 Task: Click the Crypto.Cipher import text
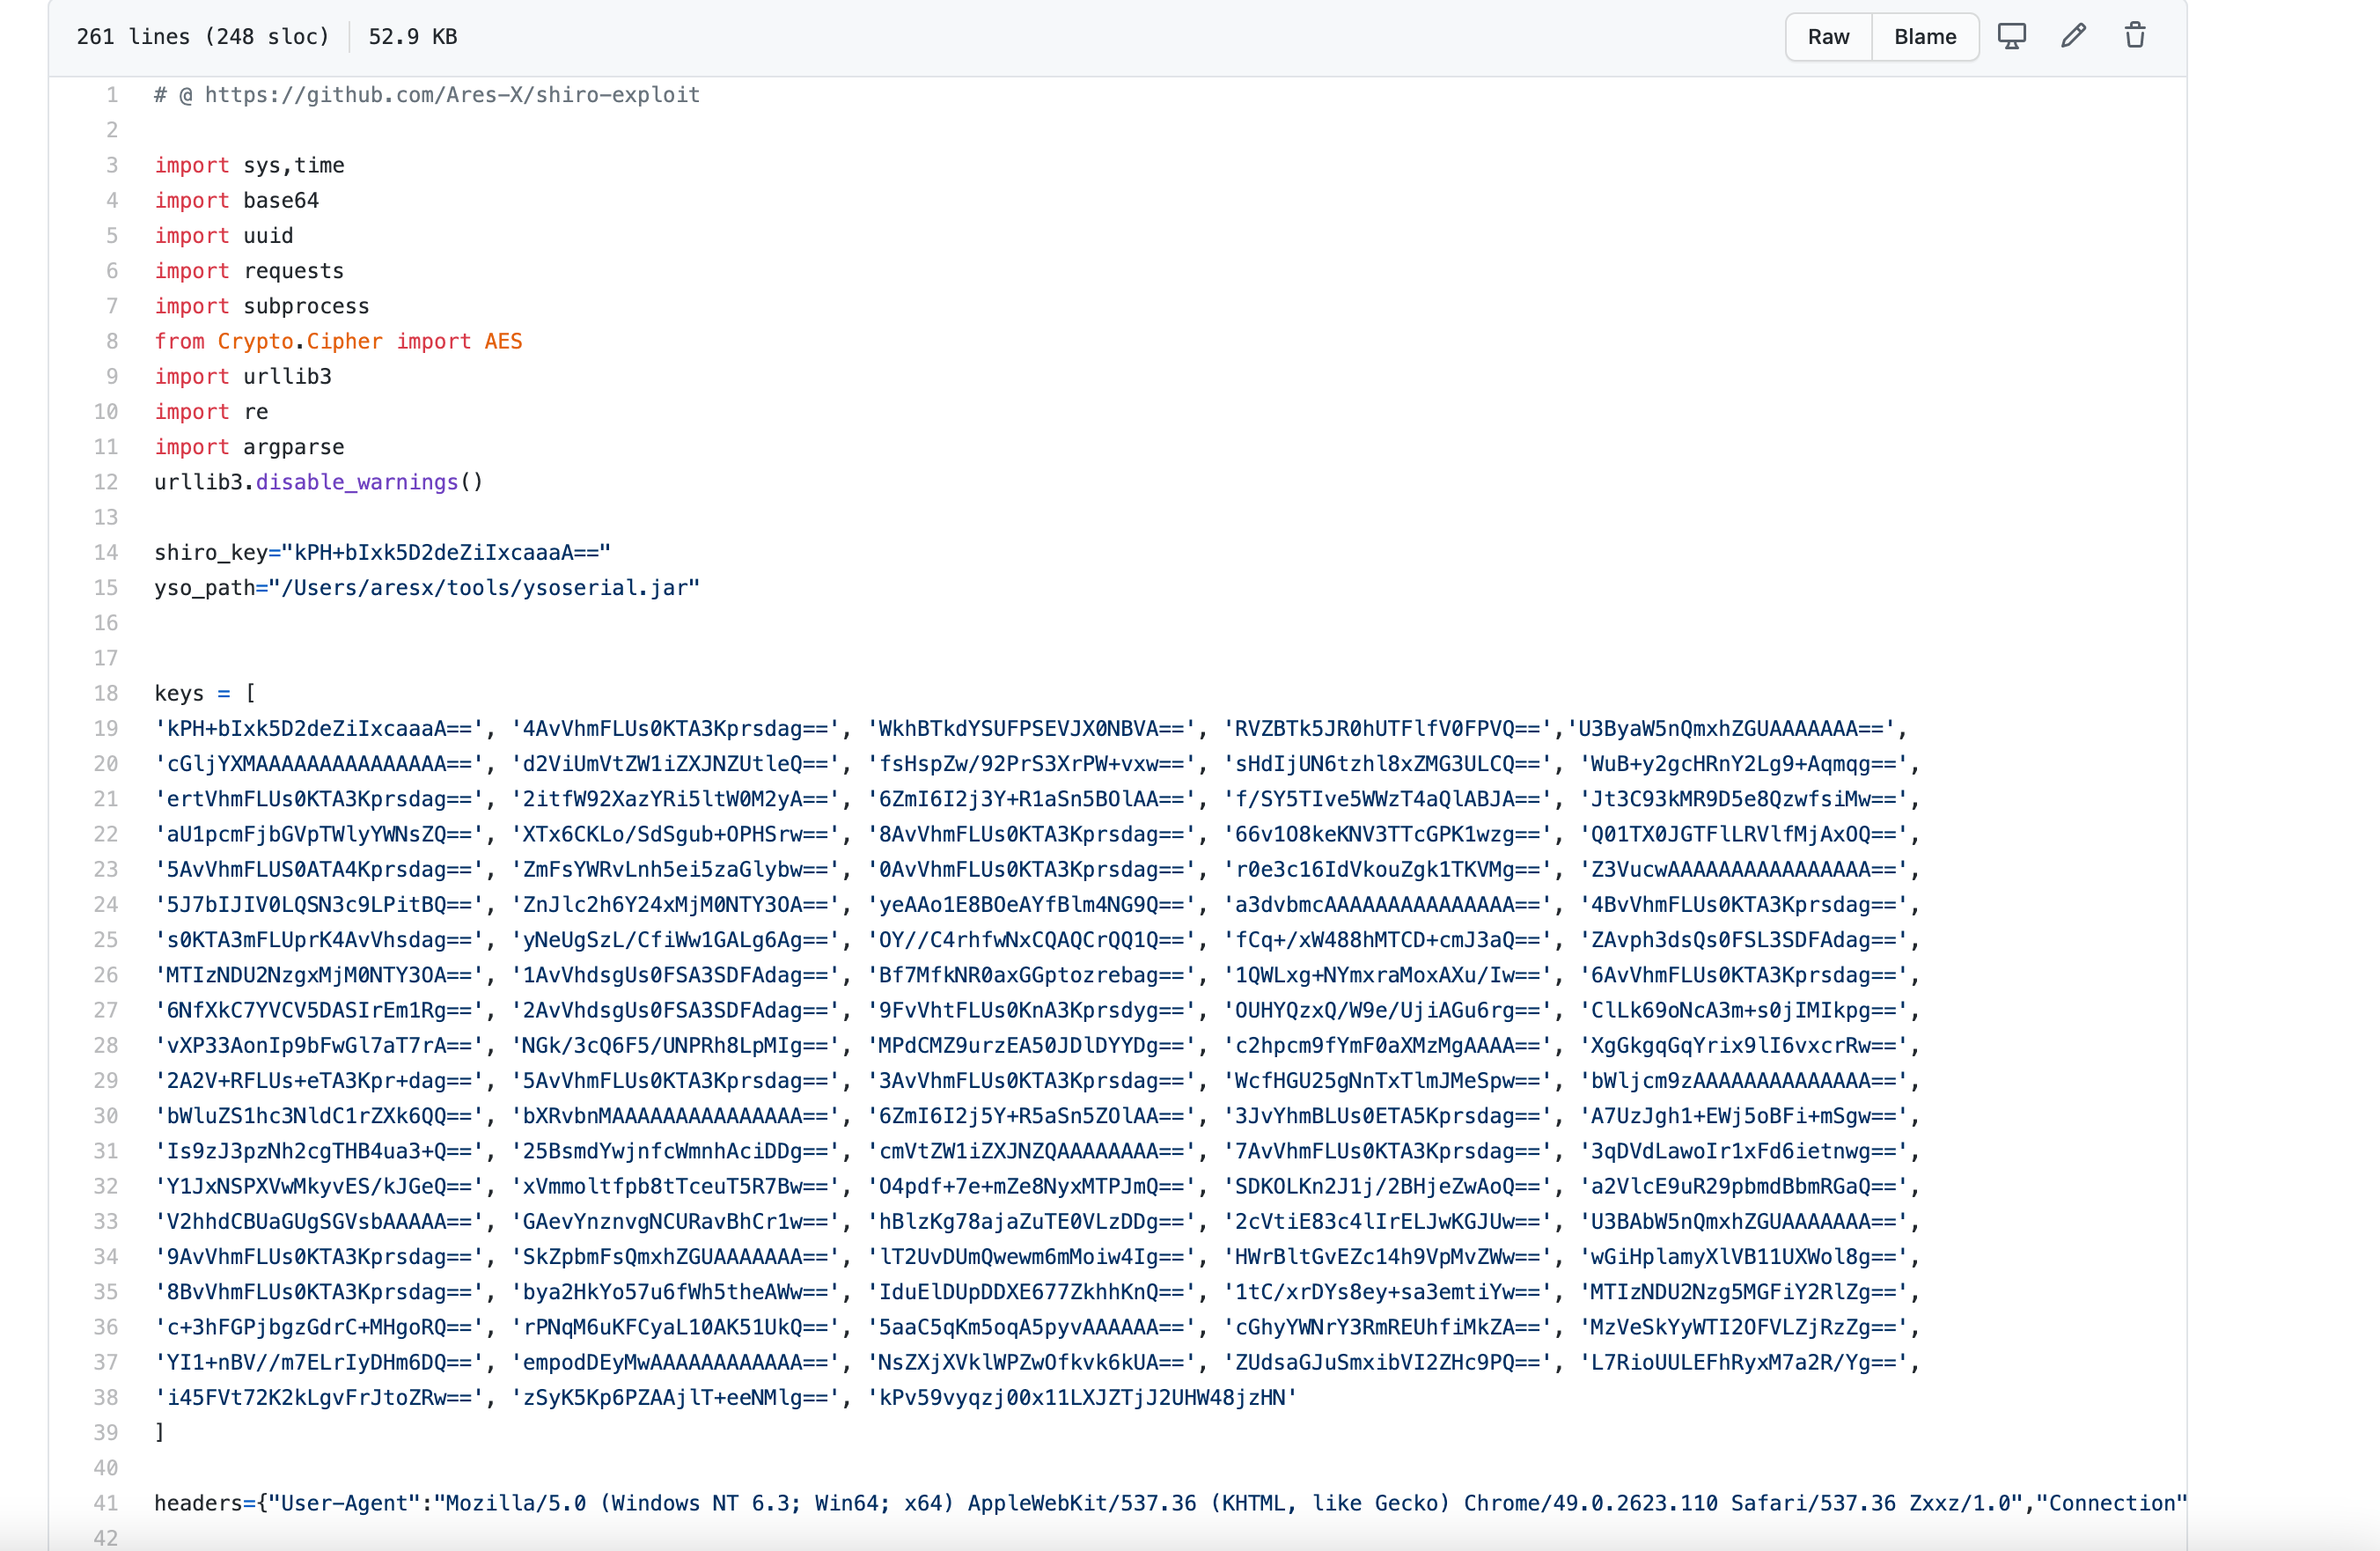point(300,341)
